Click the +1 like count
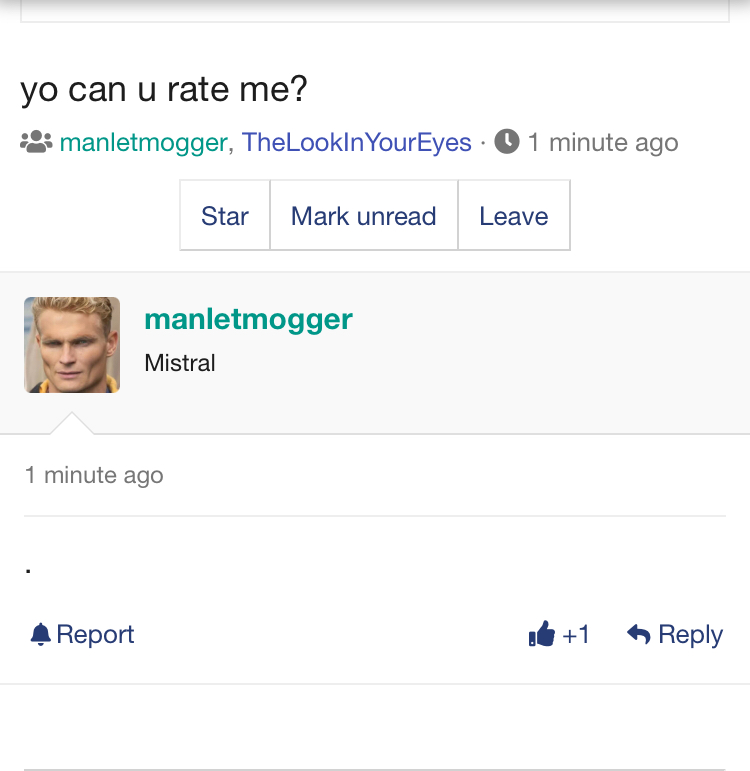The image size is (750, 771). point(575,634)
